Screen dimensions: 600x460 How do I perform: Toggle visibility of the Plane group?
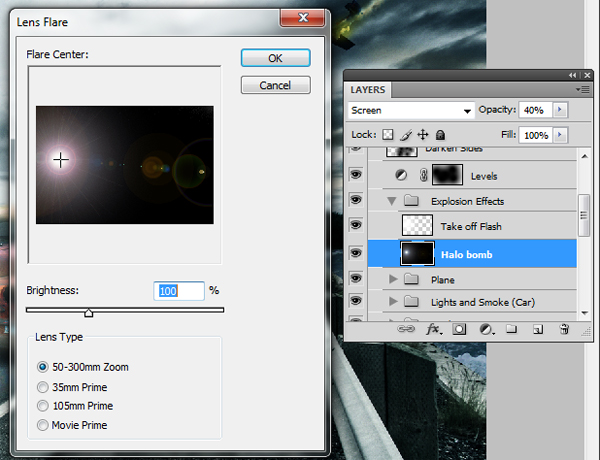[355, 278]
